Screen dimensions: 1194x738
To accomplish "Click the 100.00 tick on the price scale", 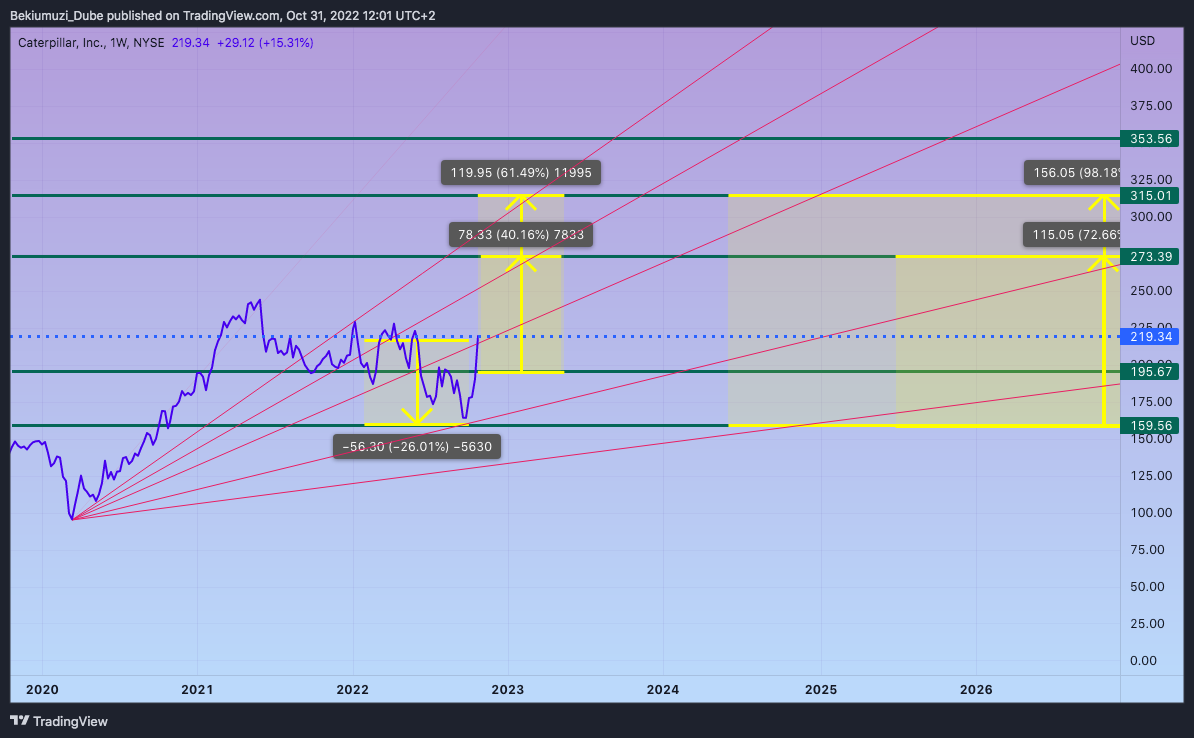I will [1151, 513].
